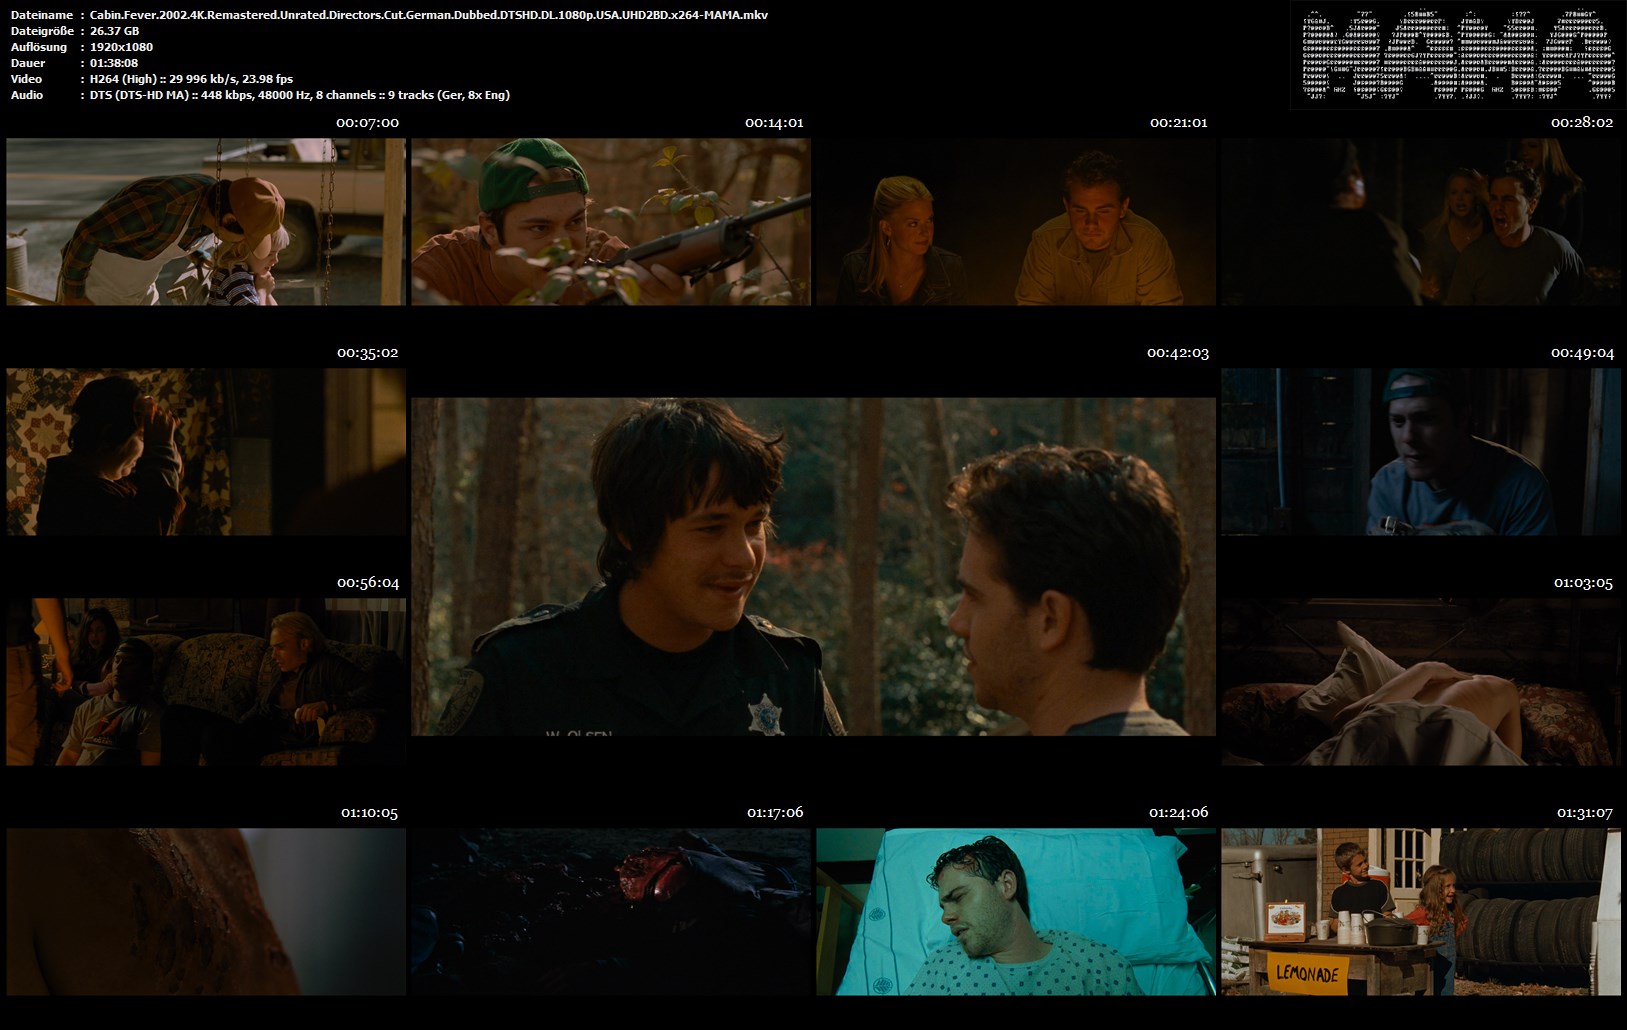
Task: Open the 00:07:00 thumbnail with plaid-shirt man
Action: point(206,222)
